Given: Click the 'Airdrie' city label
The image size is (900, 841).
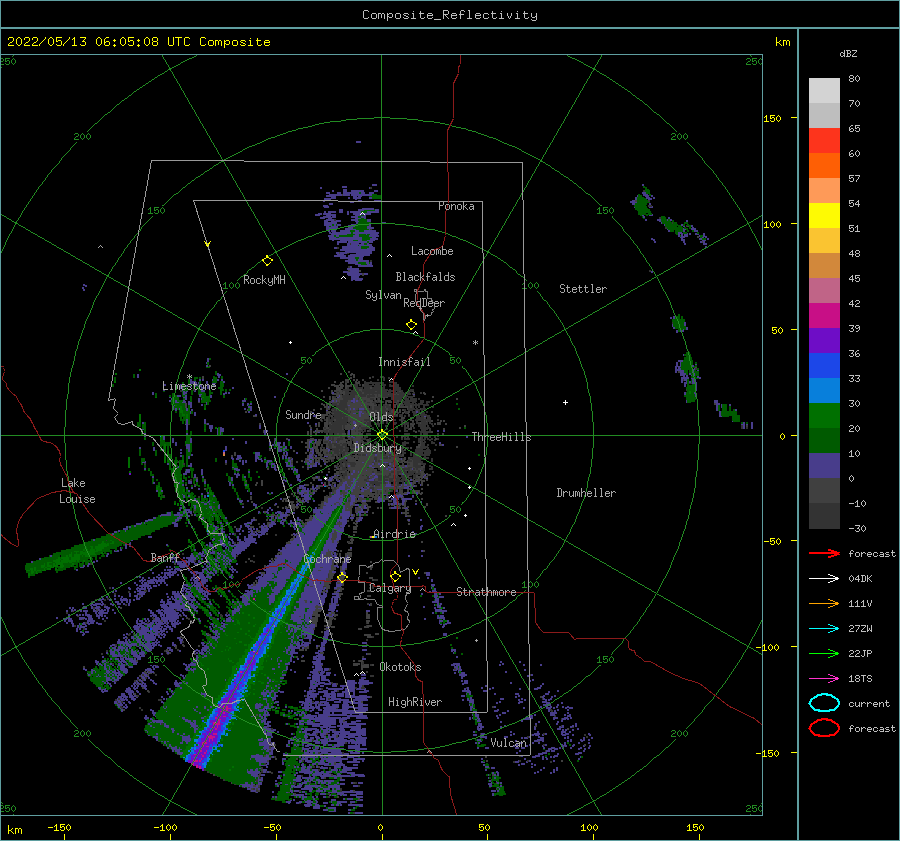Looking at the screenshot, I should point(394,534).
